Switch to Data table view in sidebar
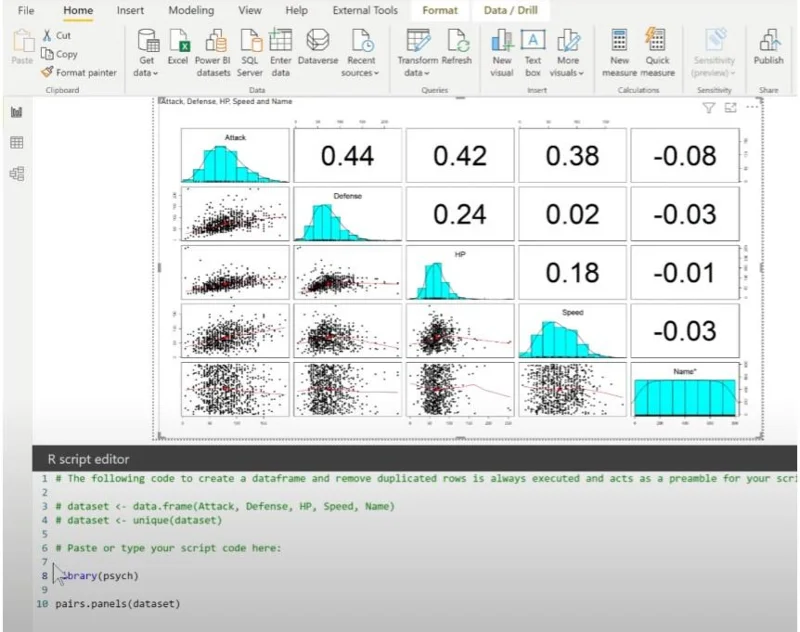This screenshot has height=632, width=800. (17, 142)
